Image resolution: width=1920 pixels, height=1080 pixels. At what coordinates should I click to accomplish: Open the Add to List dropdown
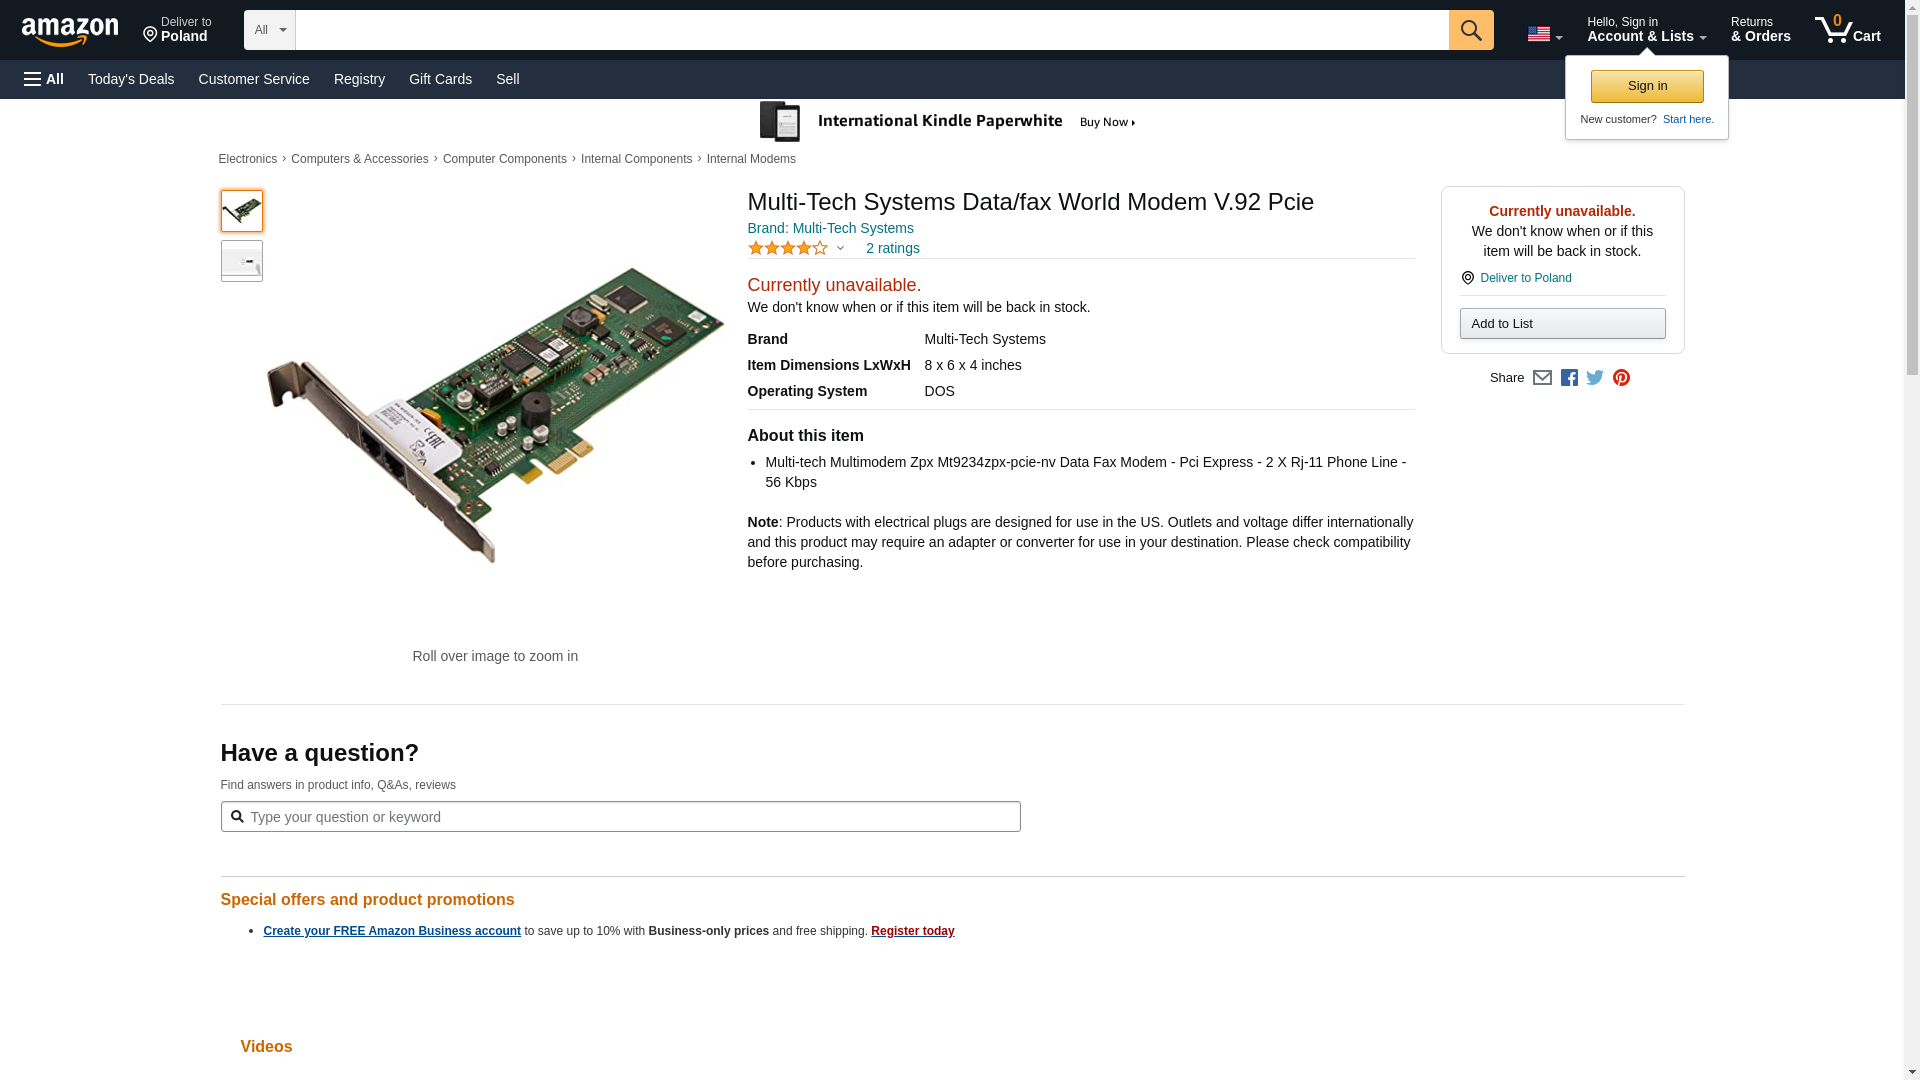pyautogui.click(x=1562, y=324)
